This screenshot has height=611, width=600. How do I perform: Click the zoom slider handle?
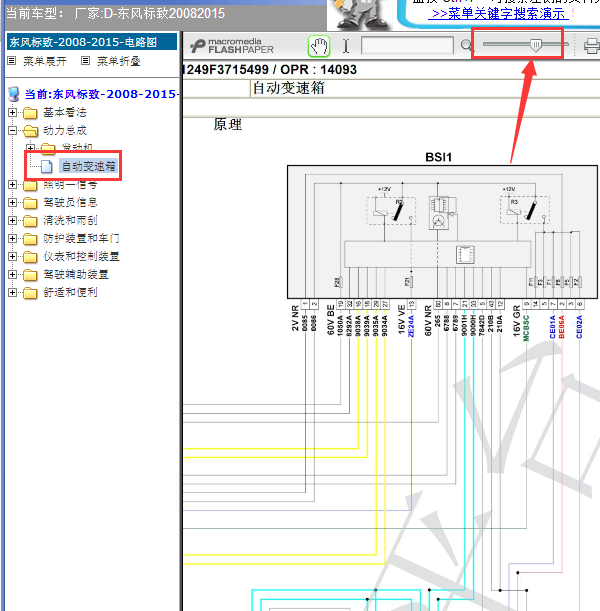(x=536, y=45)
